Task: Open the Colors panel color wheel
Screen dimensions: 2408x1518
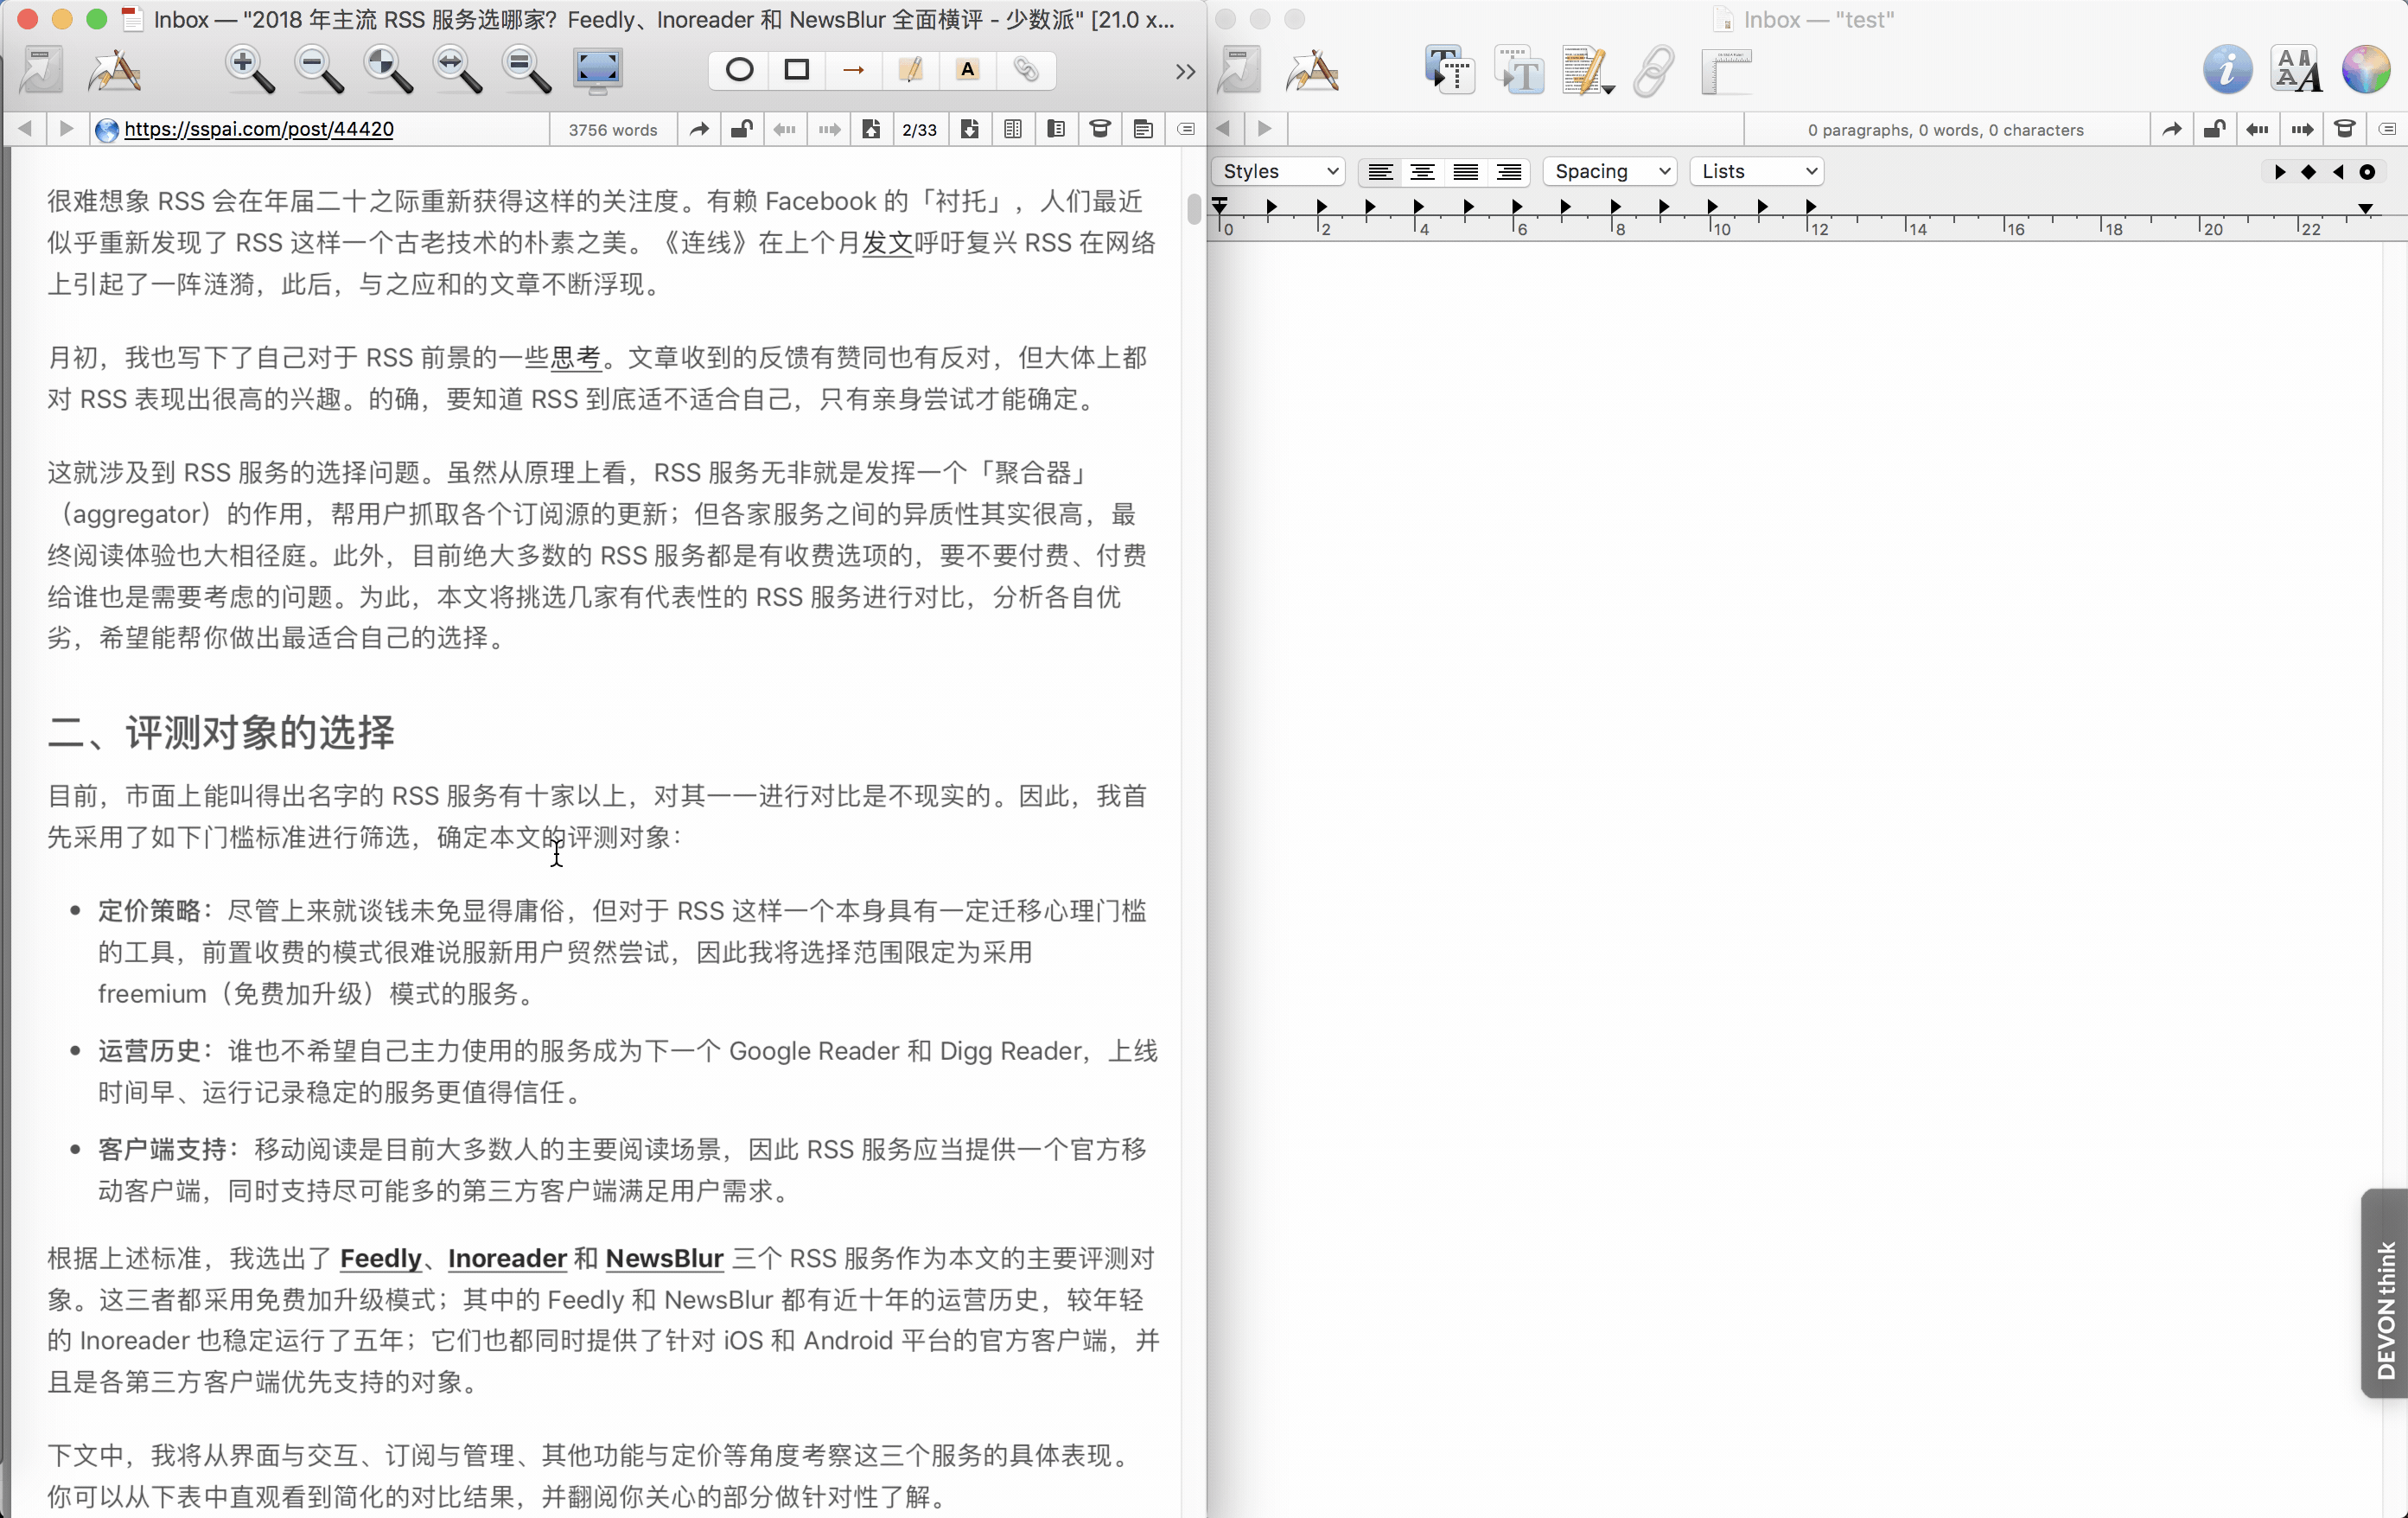Action: click(x=2366, y=70)
